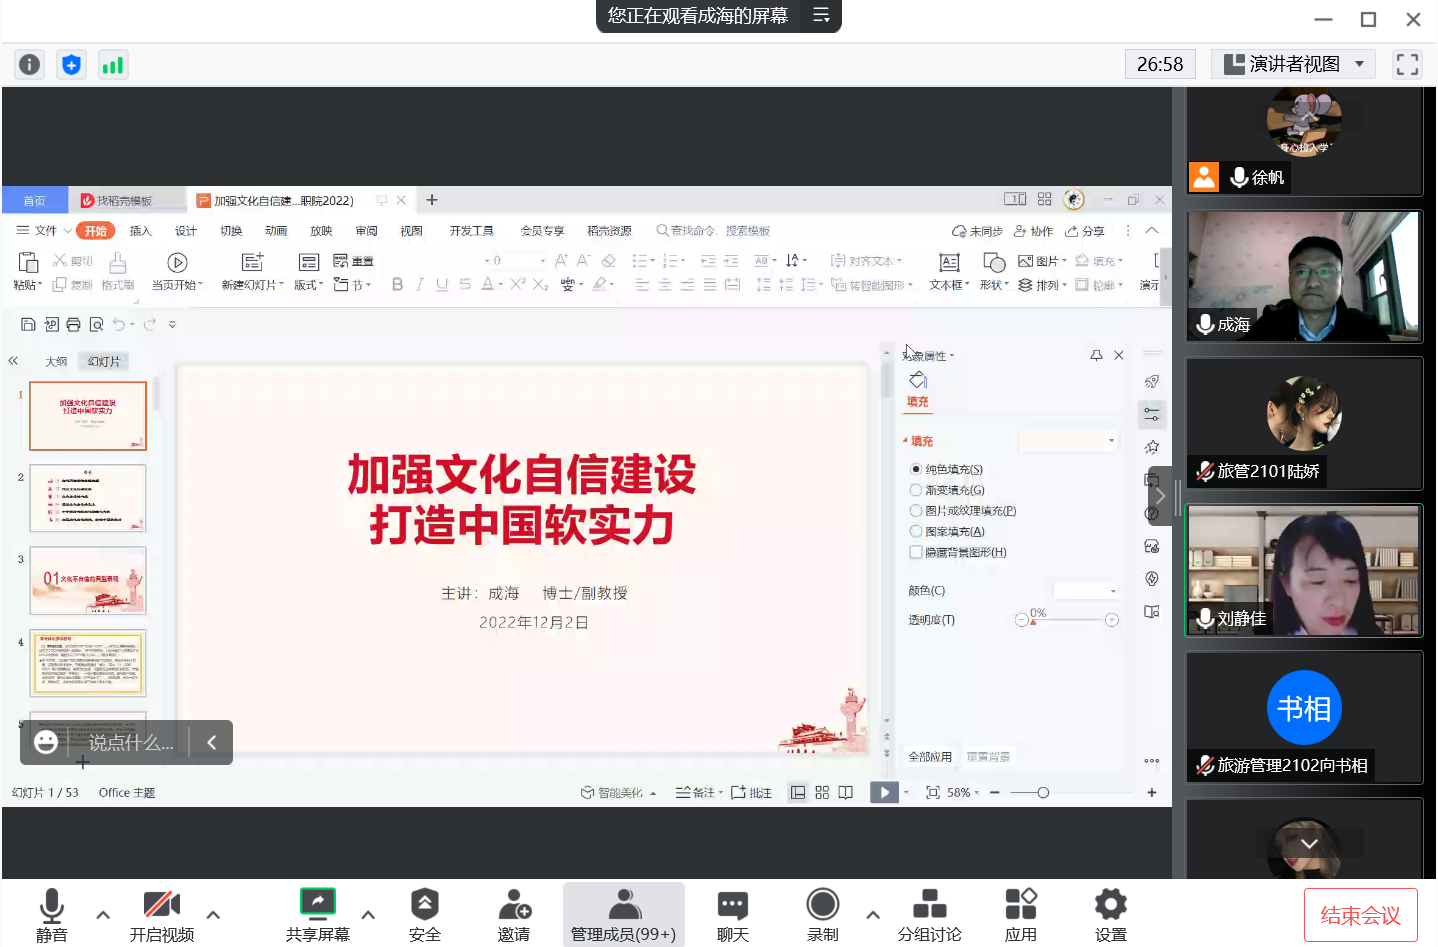1438x947 pixels.
Task: Click the 重置背景 reset background button
Action: [988, 756]
